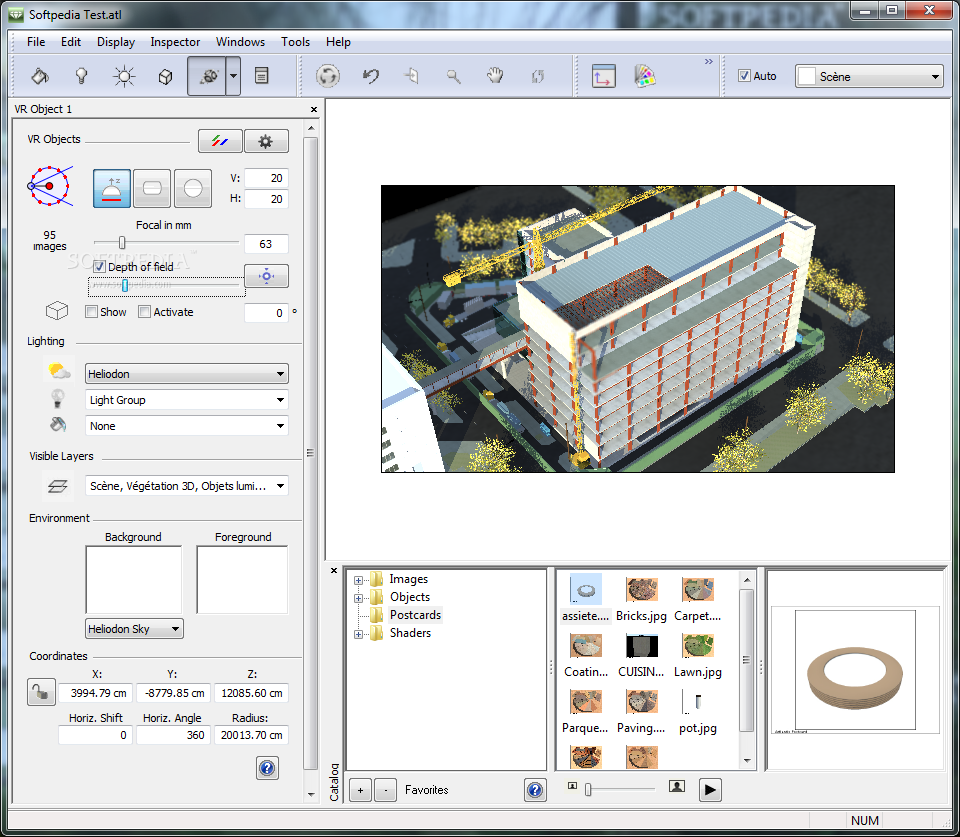Click the paint bucket shaders icon in toolbar
The width and height of the screenshot is (960, 837).
click(39, 76)
